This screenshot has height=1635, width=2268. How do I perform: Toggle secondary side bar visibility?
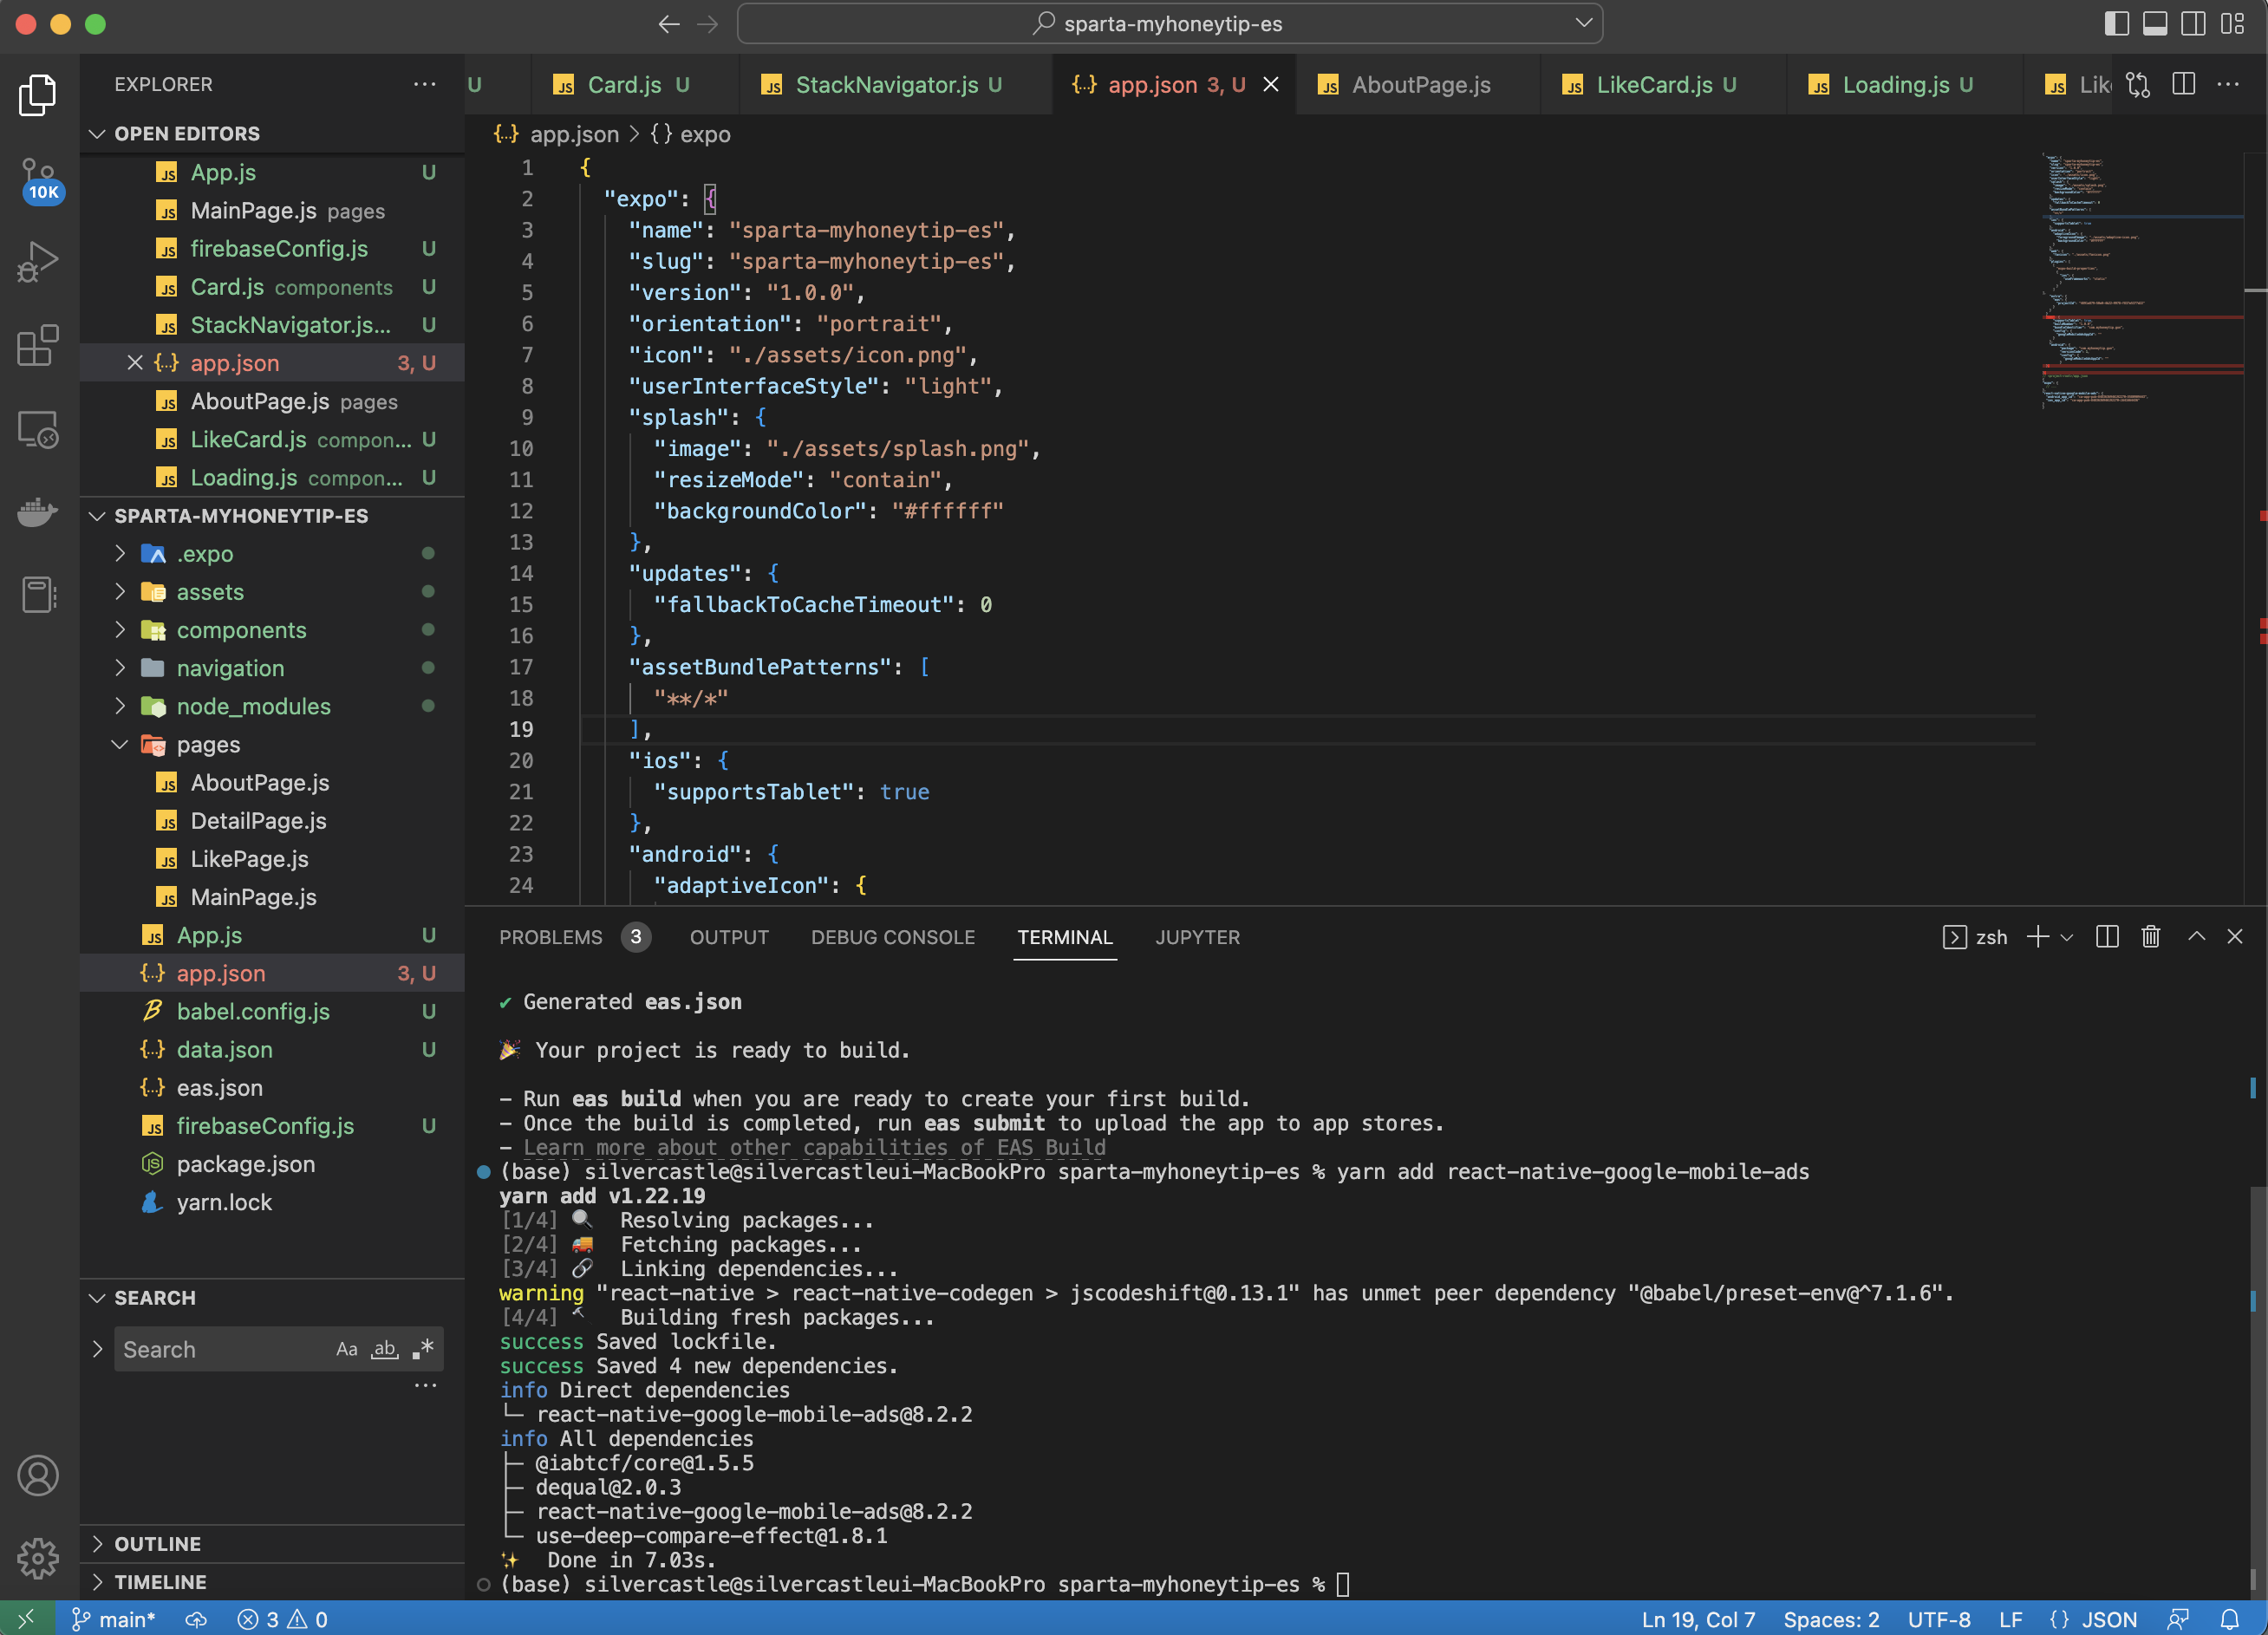[2193, 24]
